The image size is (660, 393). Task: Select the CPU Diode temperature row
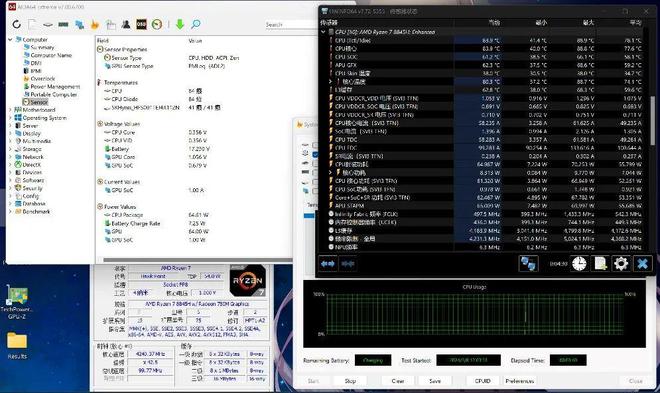point(194,99)
